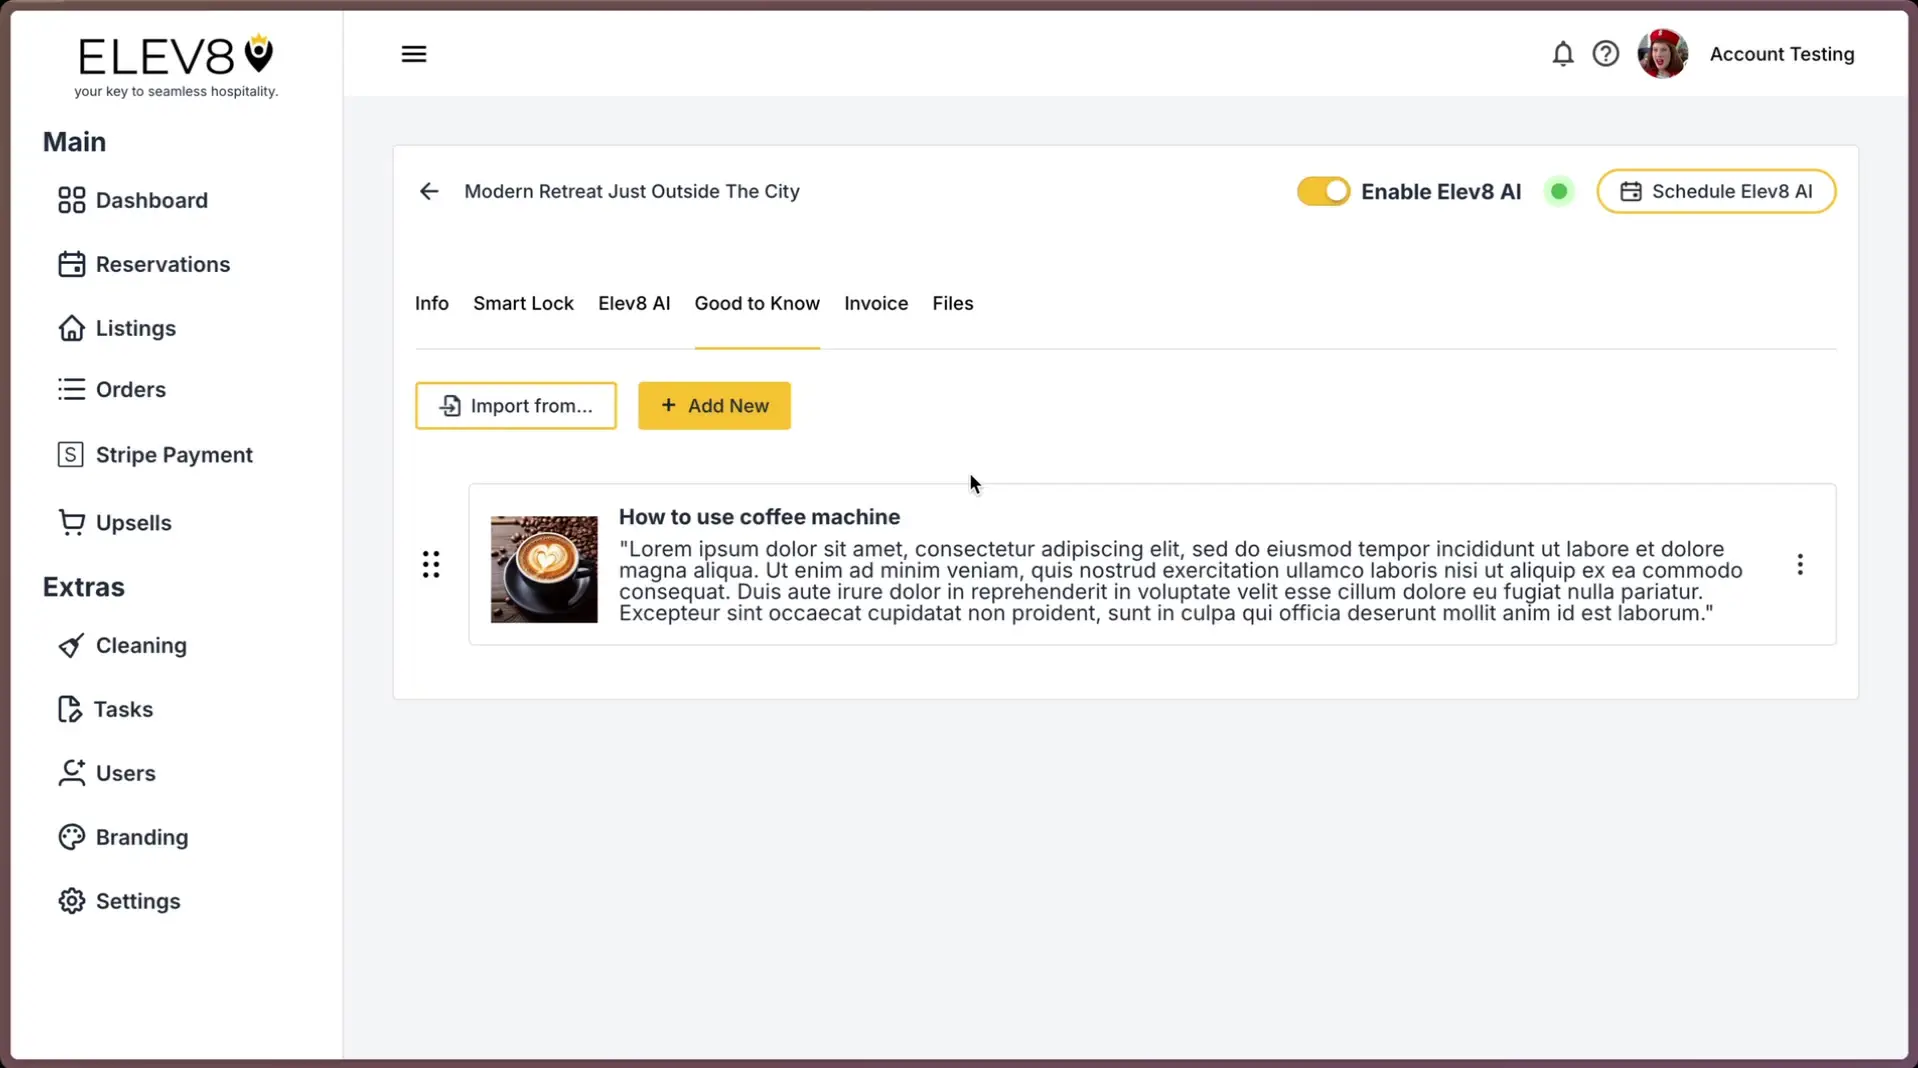This screenshot has height=1068, width=1918.
Task: Open the help question mark icon
Action: click(x=1605, y=54)
